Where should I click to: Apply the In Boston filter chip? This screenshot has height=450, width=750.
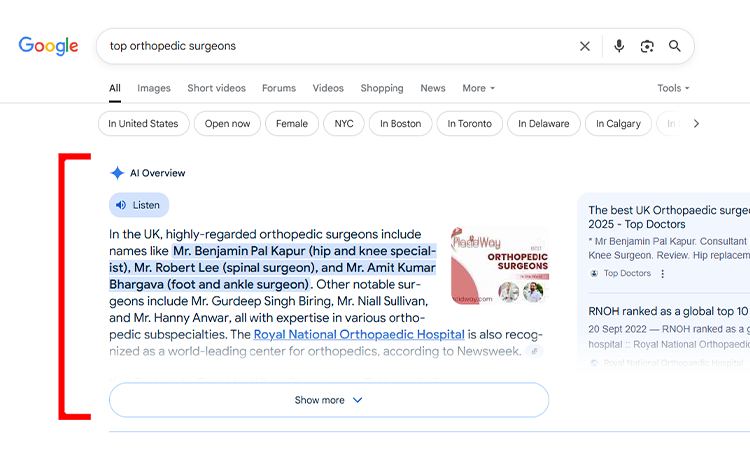pos(400,123)
